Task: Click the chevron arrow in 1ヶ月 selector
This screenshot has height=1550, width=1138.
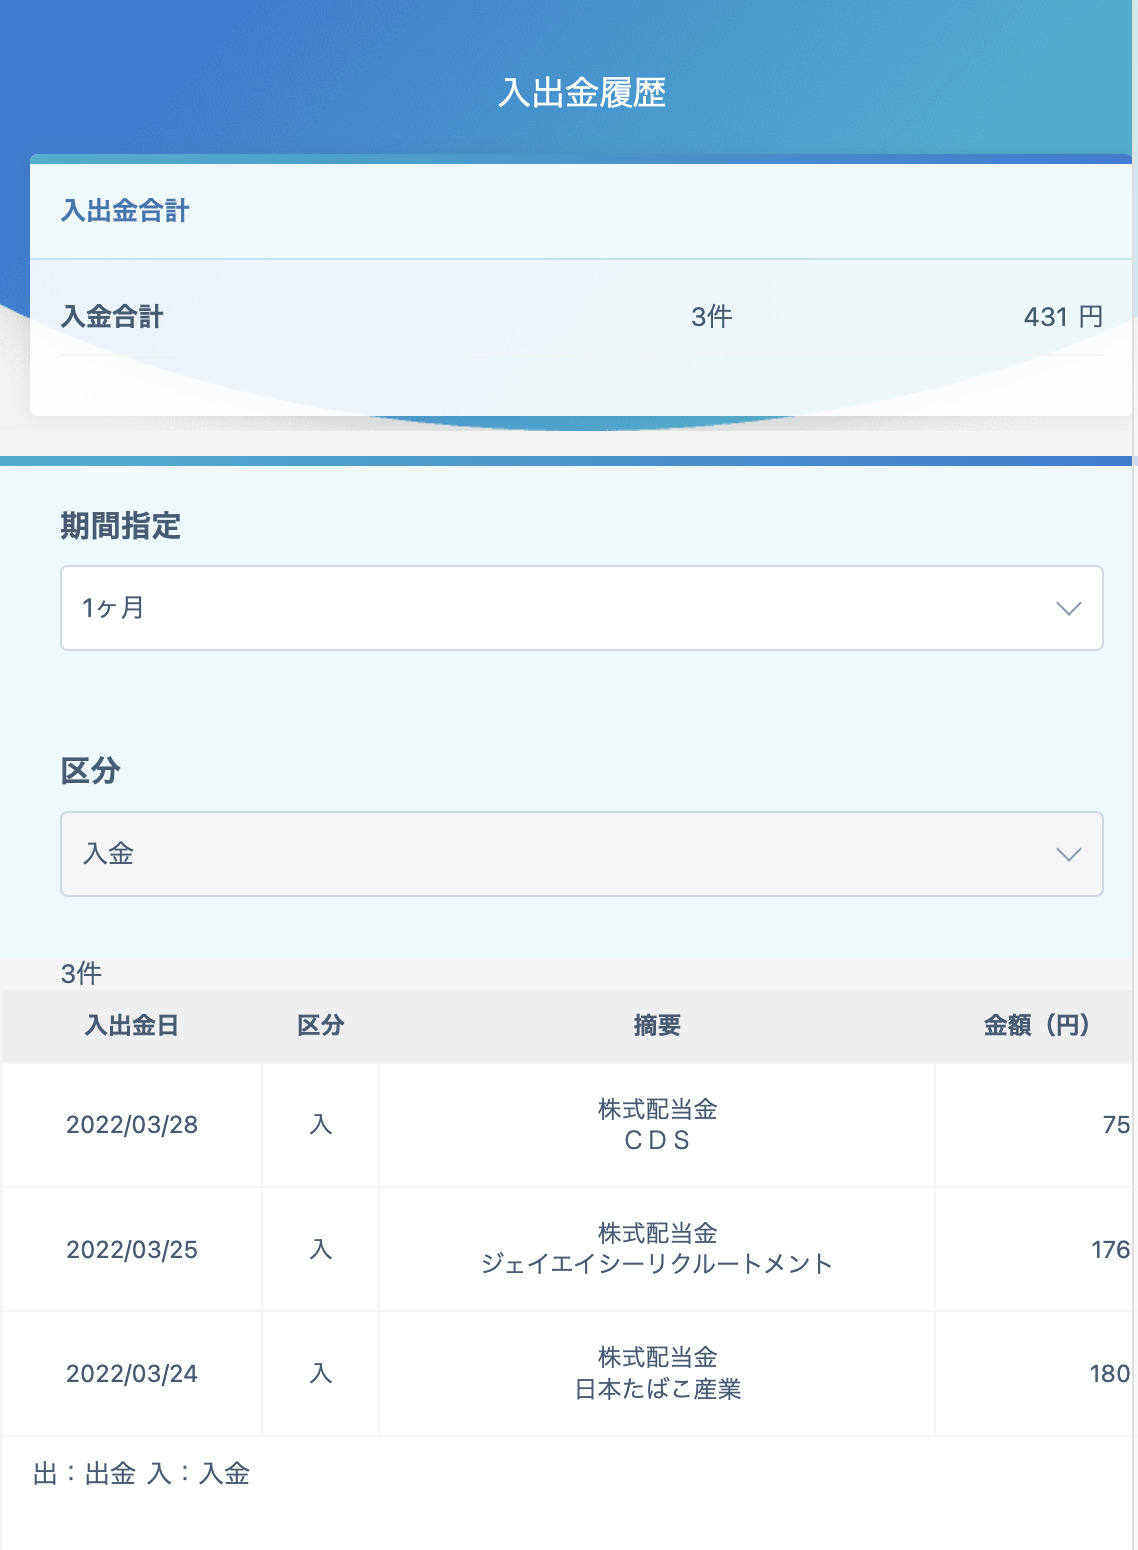Action: (1069, 608)
